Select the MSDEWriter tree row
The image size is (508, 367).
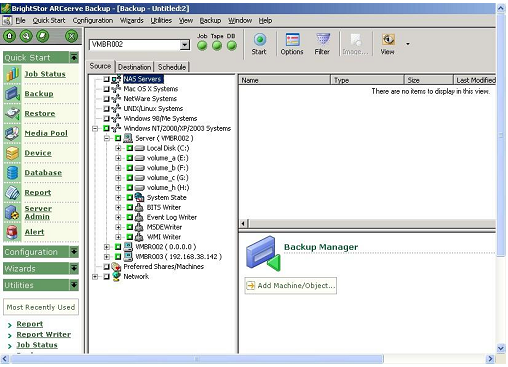[164, 227]
